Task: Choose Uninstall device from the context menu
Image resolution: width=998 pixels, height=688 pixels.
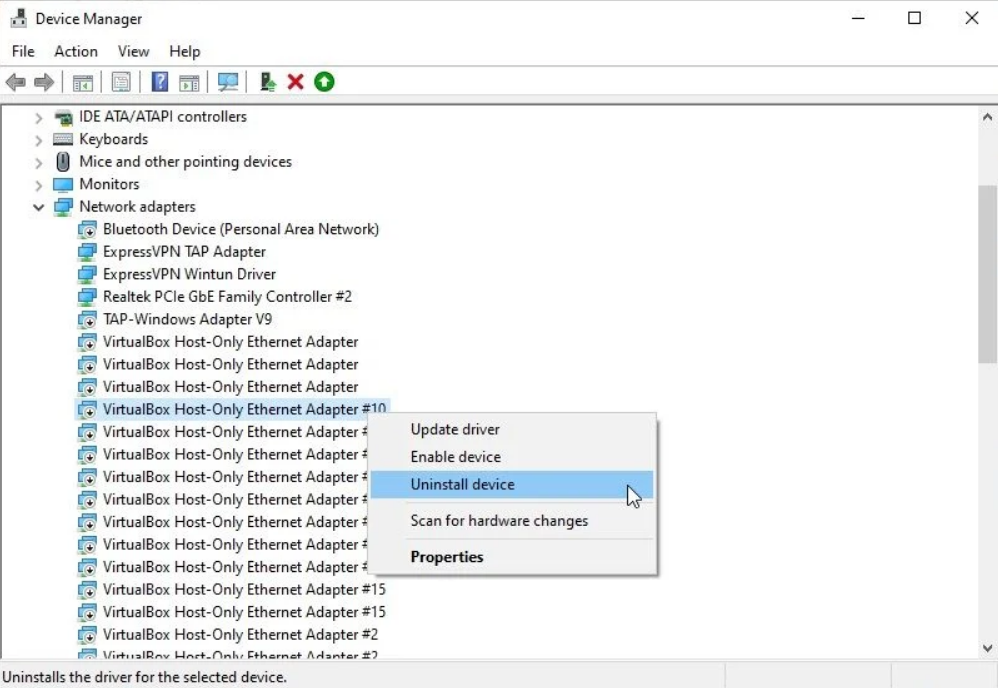Action: point(462,484)
